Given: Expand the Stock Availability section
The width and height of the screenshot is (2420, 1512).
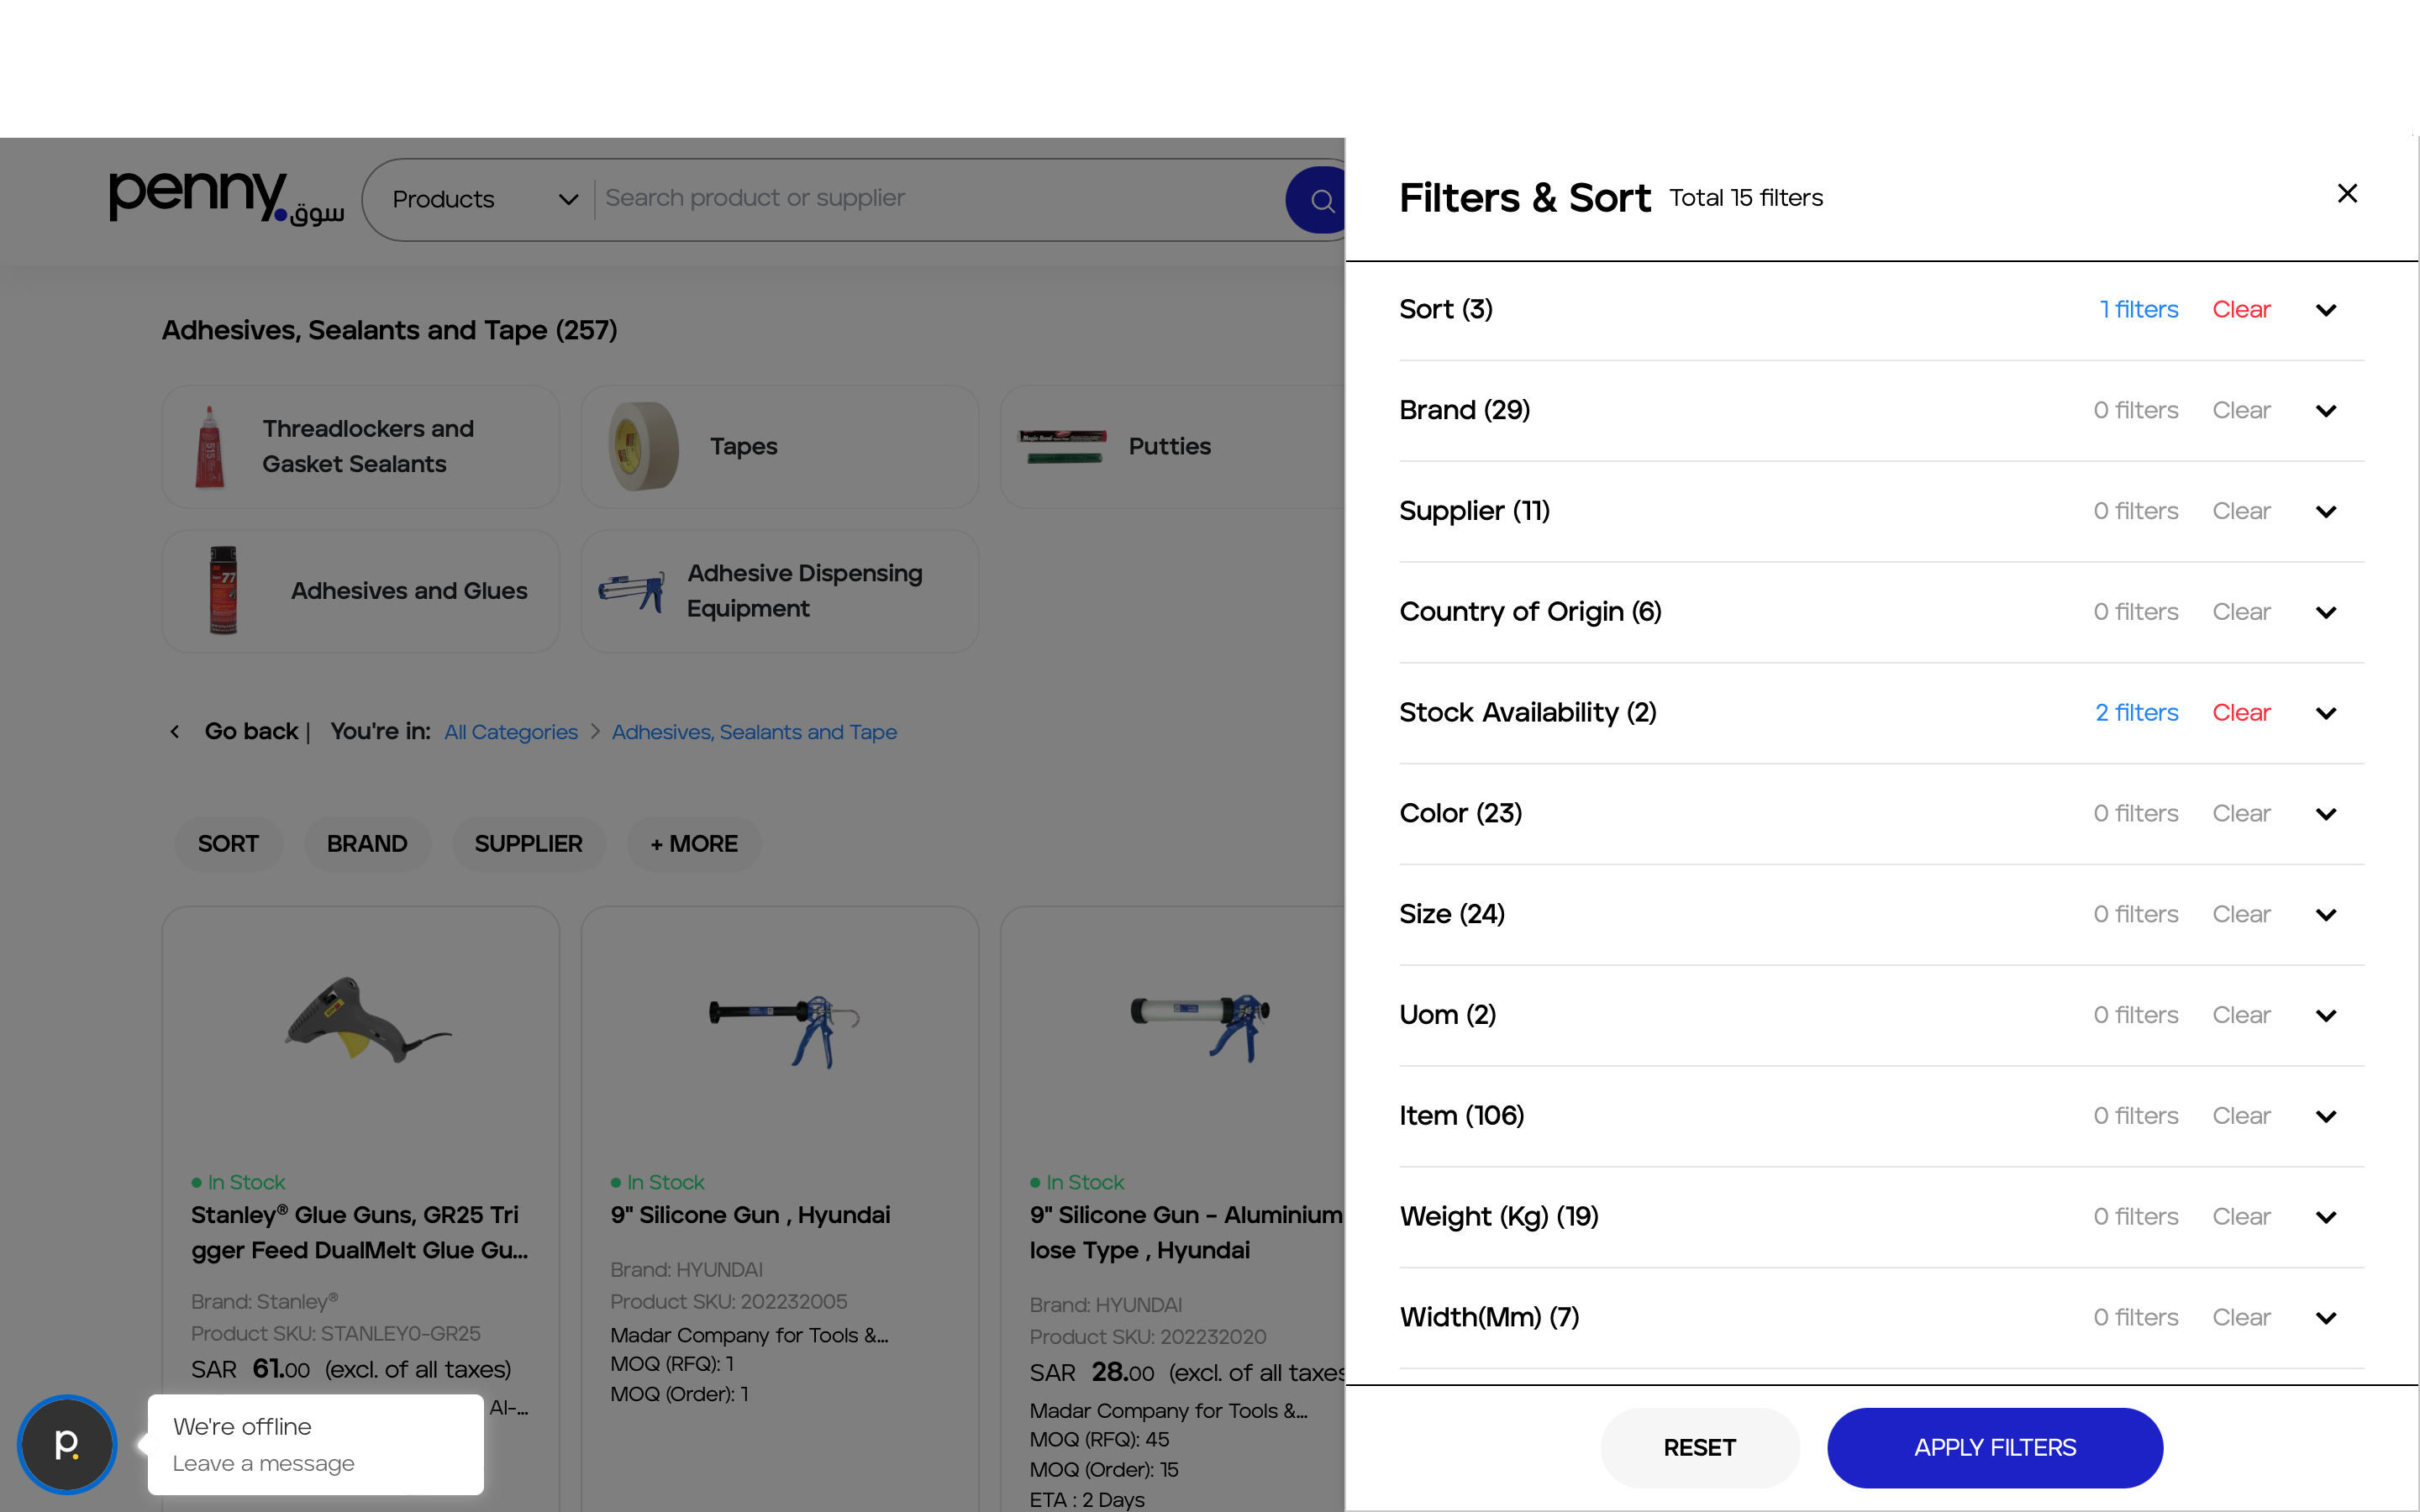Looking at the screenshot, I should coord(2326,713).
